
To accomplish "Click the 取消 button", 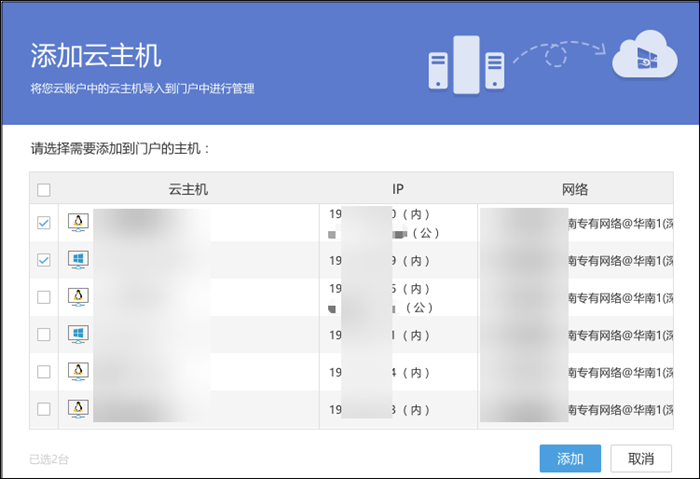I will [641, 458].
